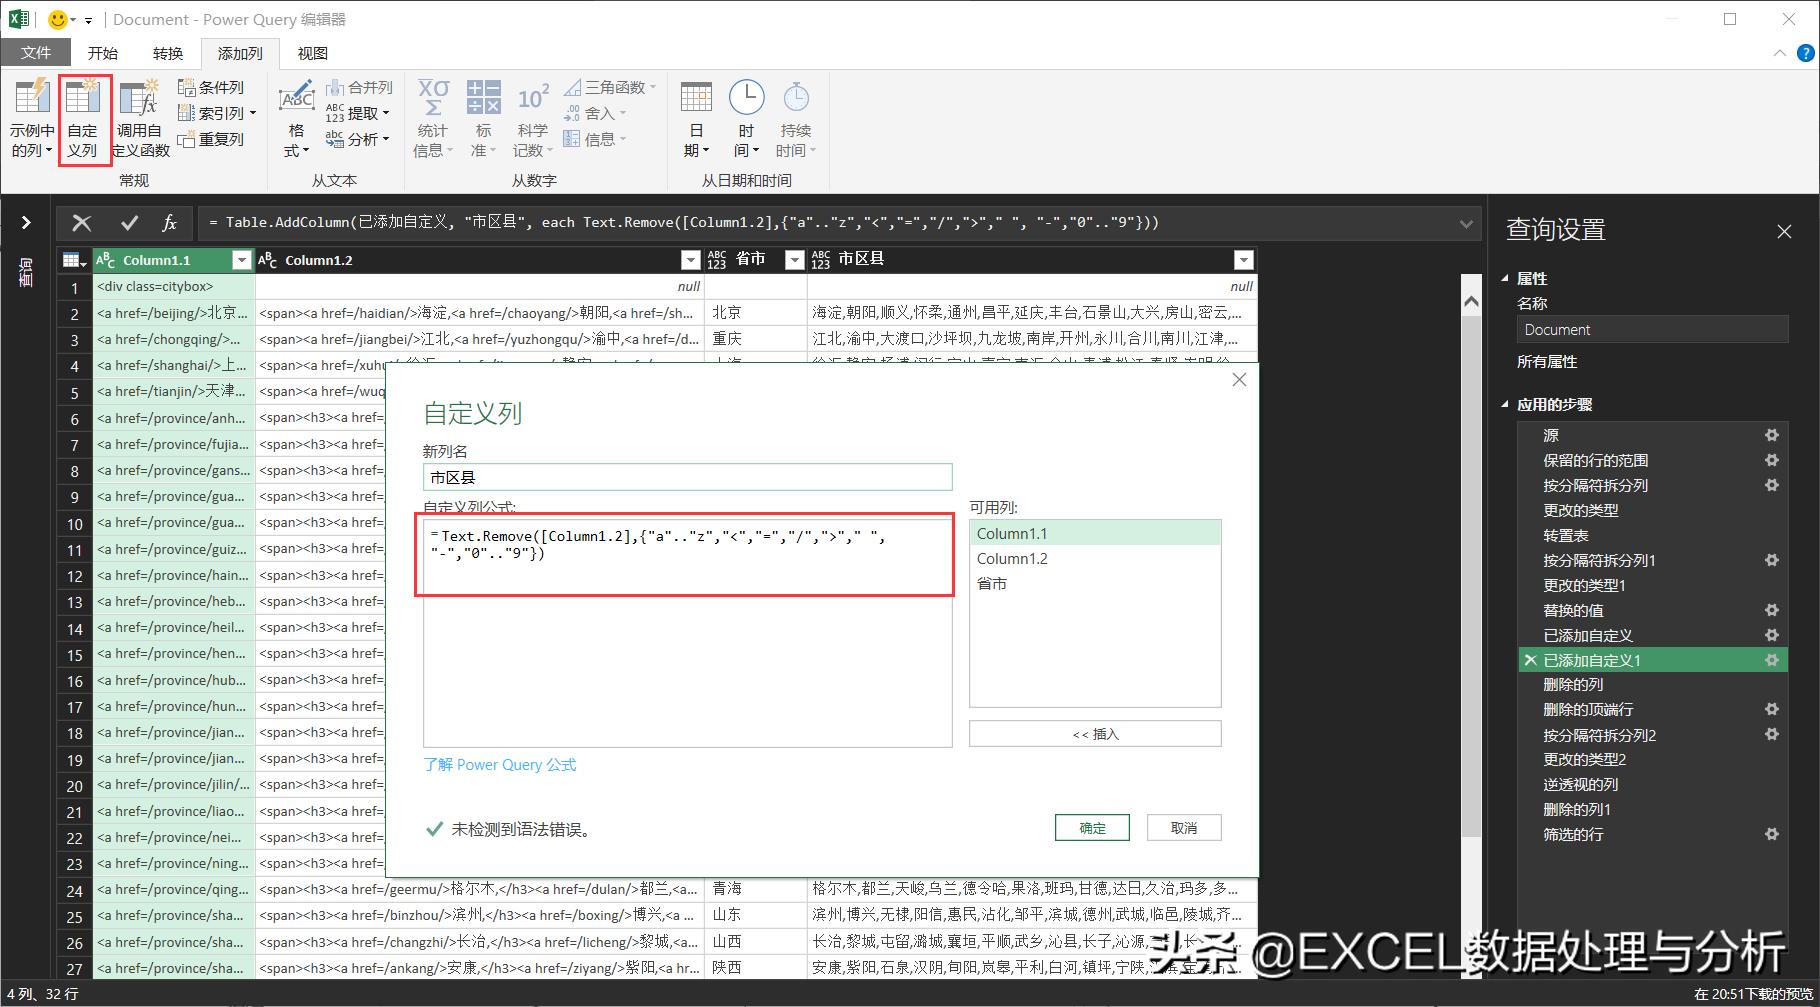Open the 了解 Power Query 公式 link
This screenshot has height=1007, width=1820.
tap(500, 764)
